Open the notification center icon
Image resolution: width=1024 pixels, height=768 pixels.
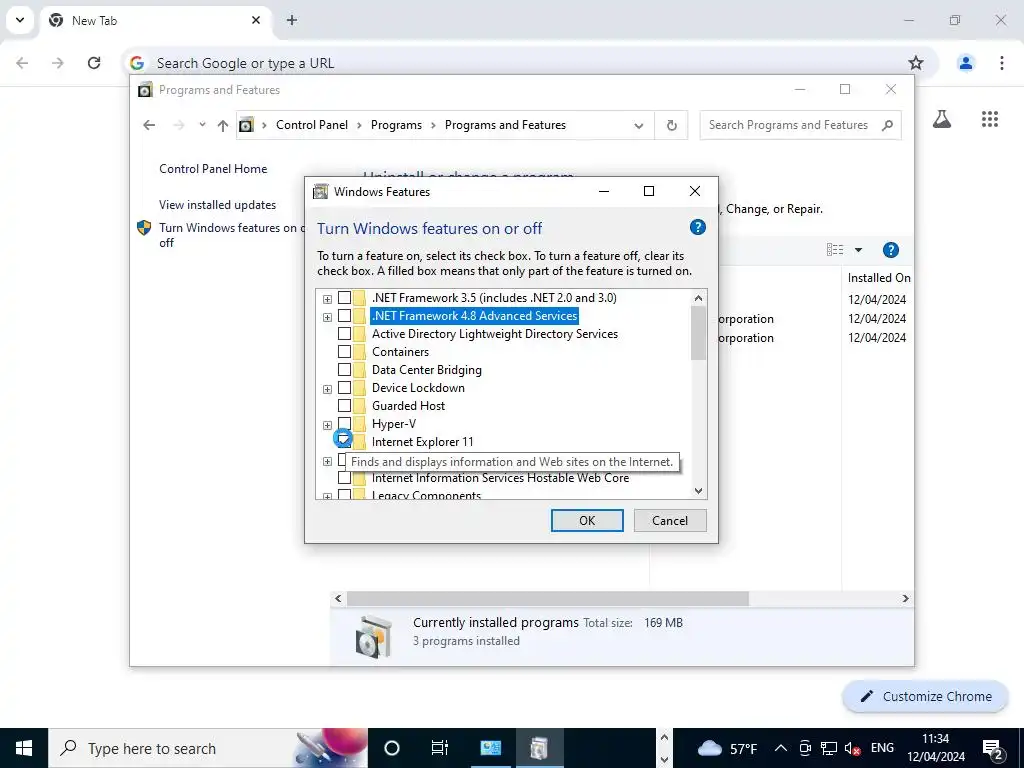click(993, 749)
